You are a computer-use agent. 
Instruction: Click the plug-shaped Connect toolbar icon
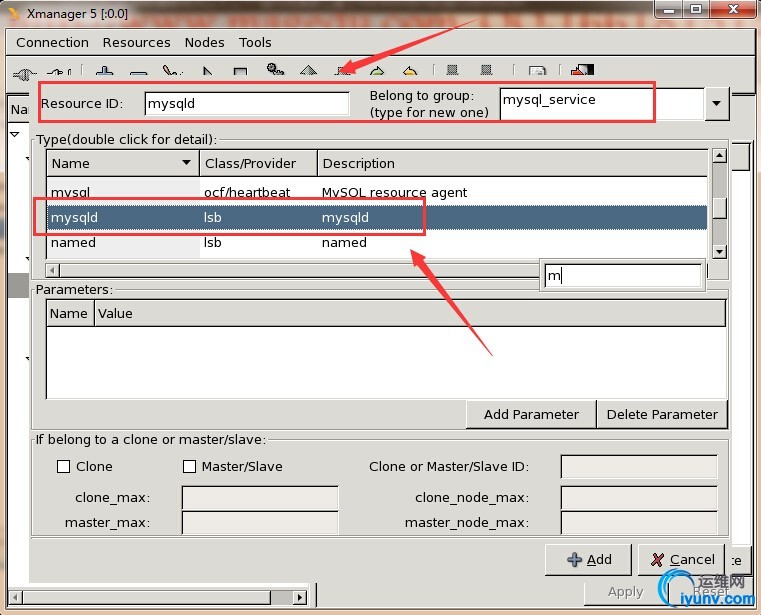tap(24, 73)
